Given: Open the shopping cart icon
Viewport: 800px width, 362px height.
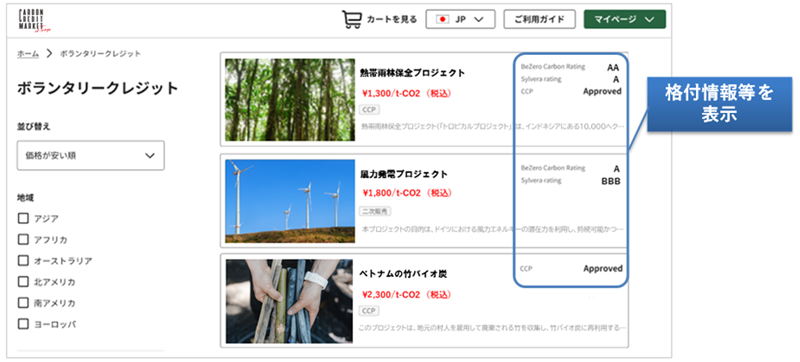Looking at the screenshot, I should click(351, 19).
